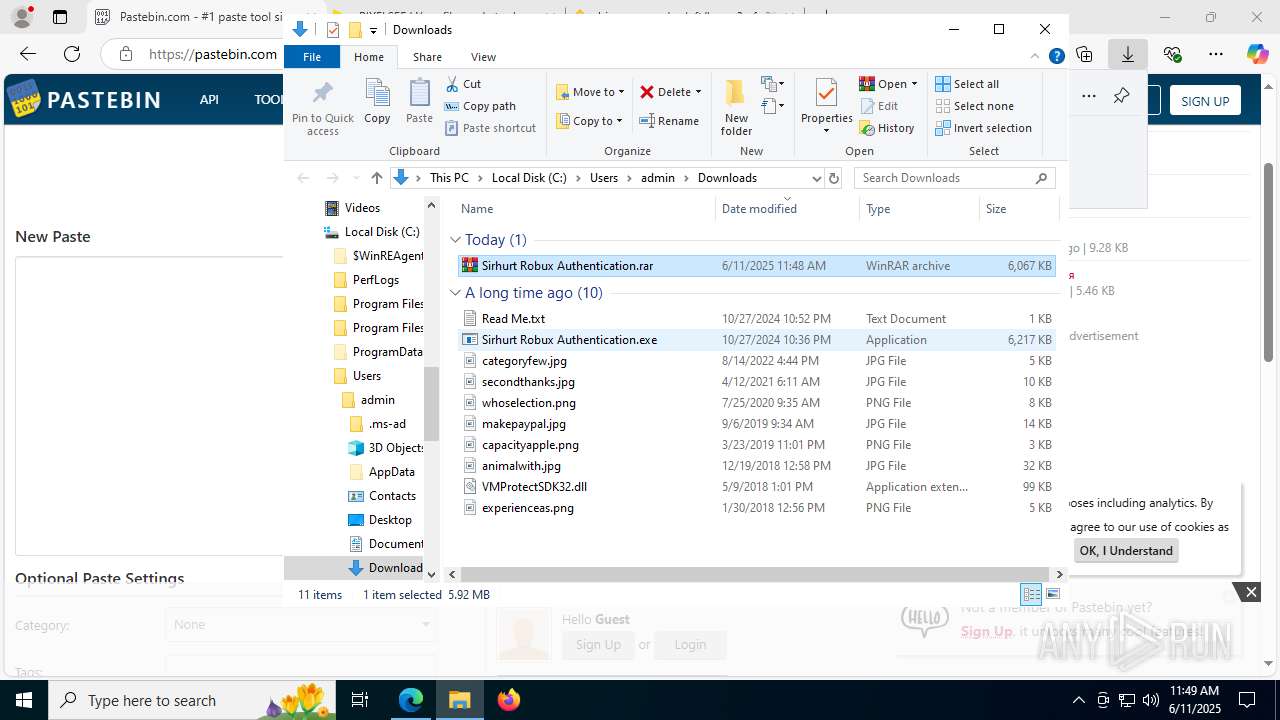This screenshot has width=1280, height=720.
Task: Open Windows Start menu
Action: point(24,700)
